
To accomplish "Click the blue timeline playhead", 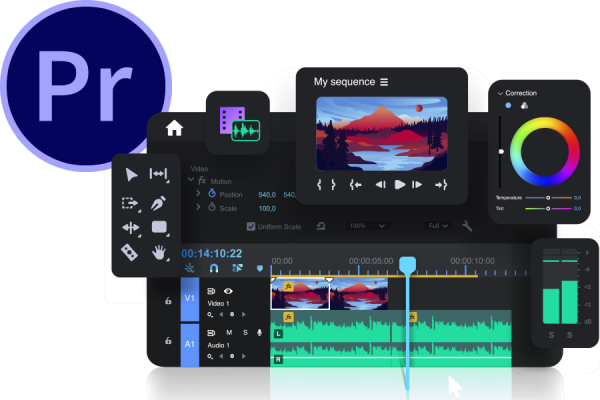I will (407, 266).
